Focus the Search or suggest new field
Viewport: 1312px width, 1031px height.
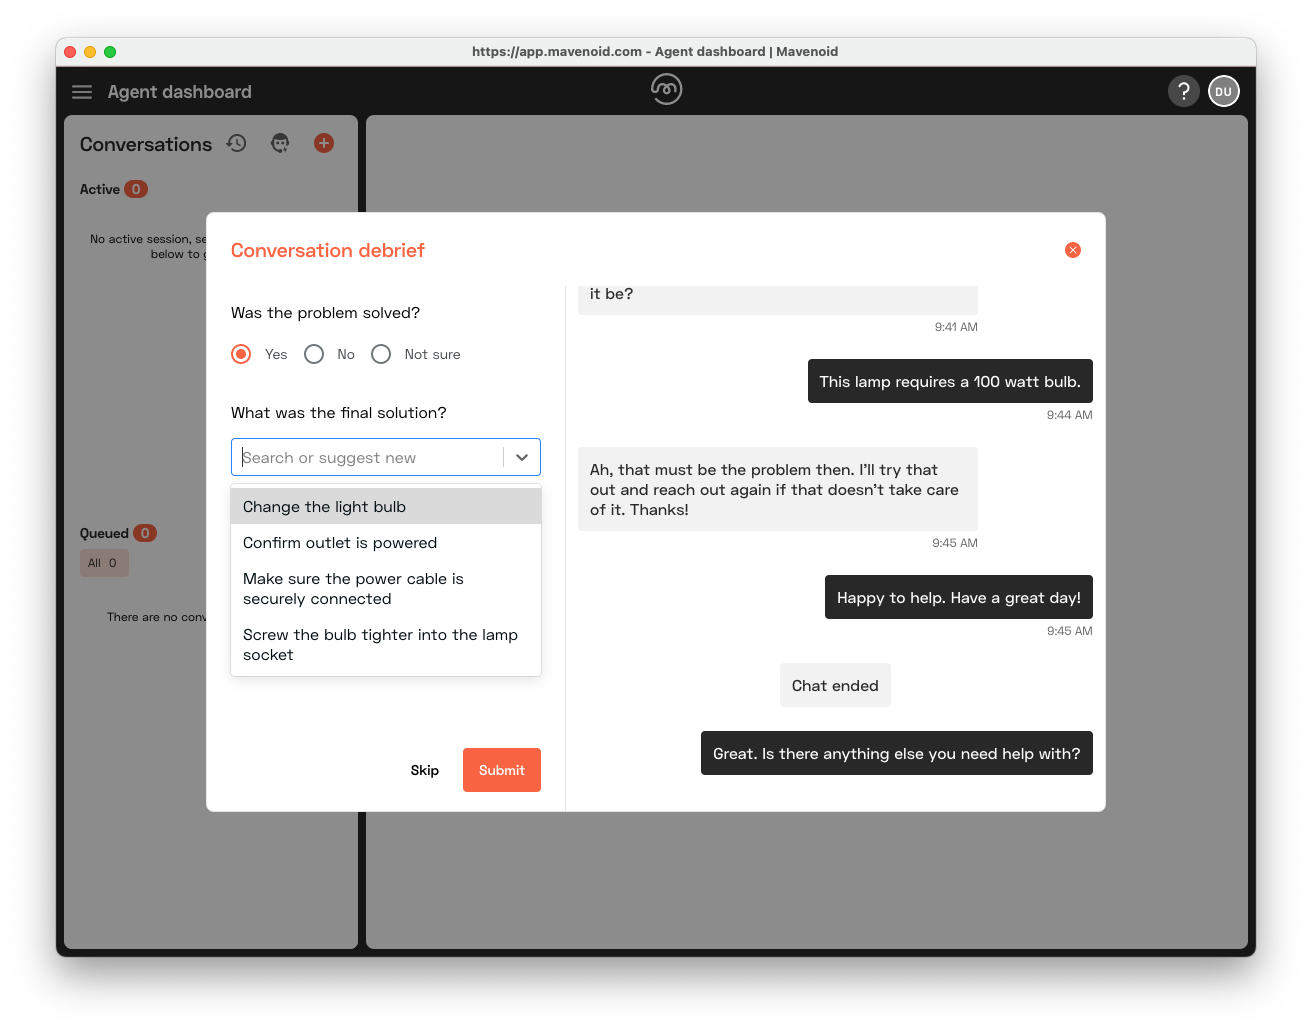pos(368,458)
